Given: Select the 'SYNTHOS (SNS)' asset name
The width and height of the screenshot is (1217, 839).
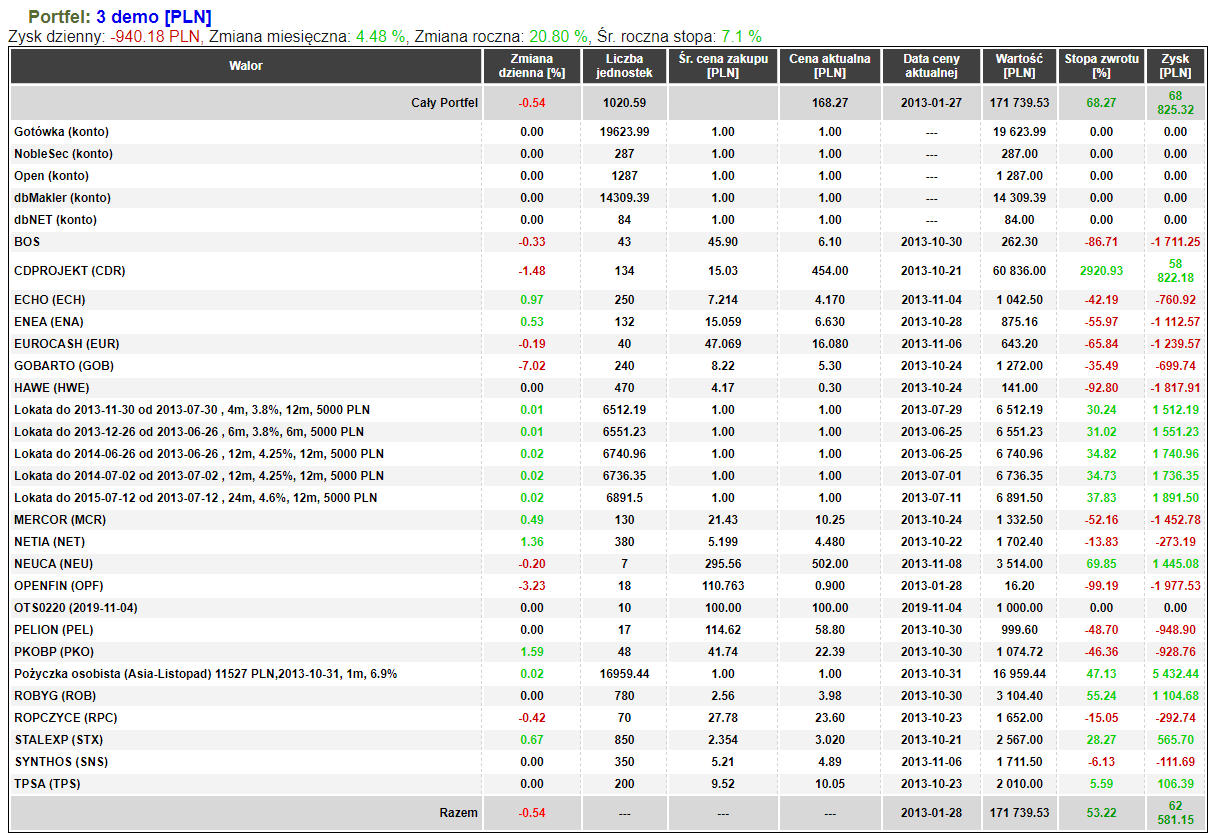Looking at the screenshot, I should tap(61, 762).
